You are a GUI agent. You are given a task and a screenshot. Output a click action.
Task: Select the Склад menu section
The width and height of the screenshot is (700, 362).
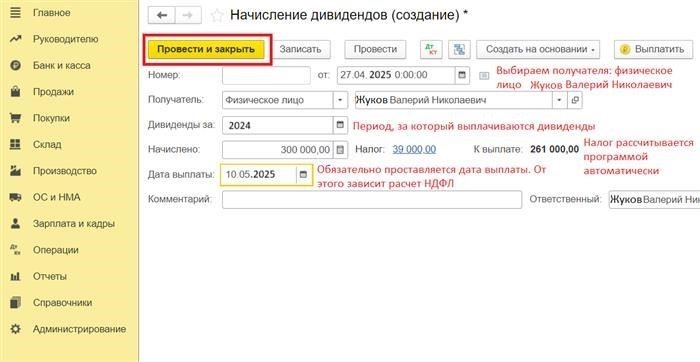point(47,145)
